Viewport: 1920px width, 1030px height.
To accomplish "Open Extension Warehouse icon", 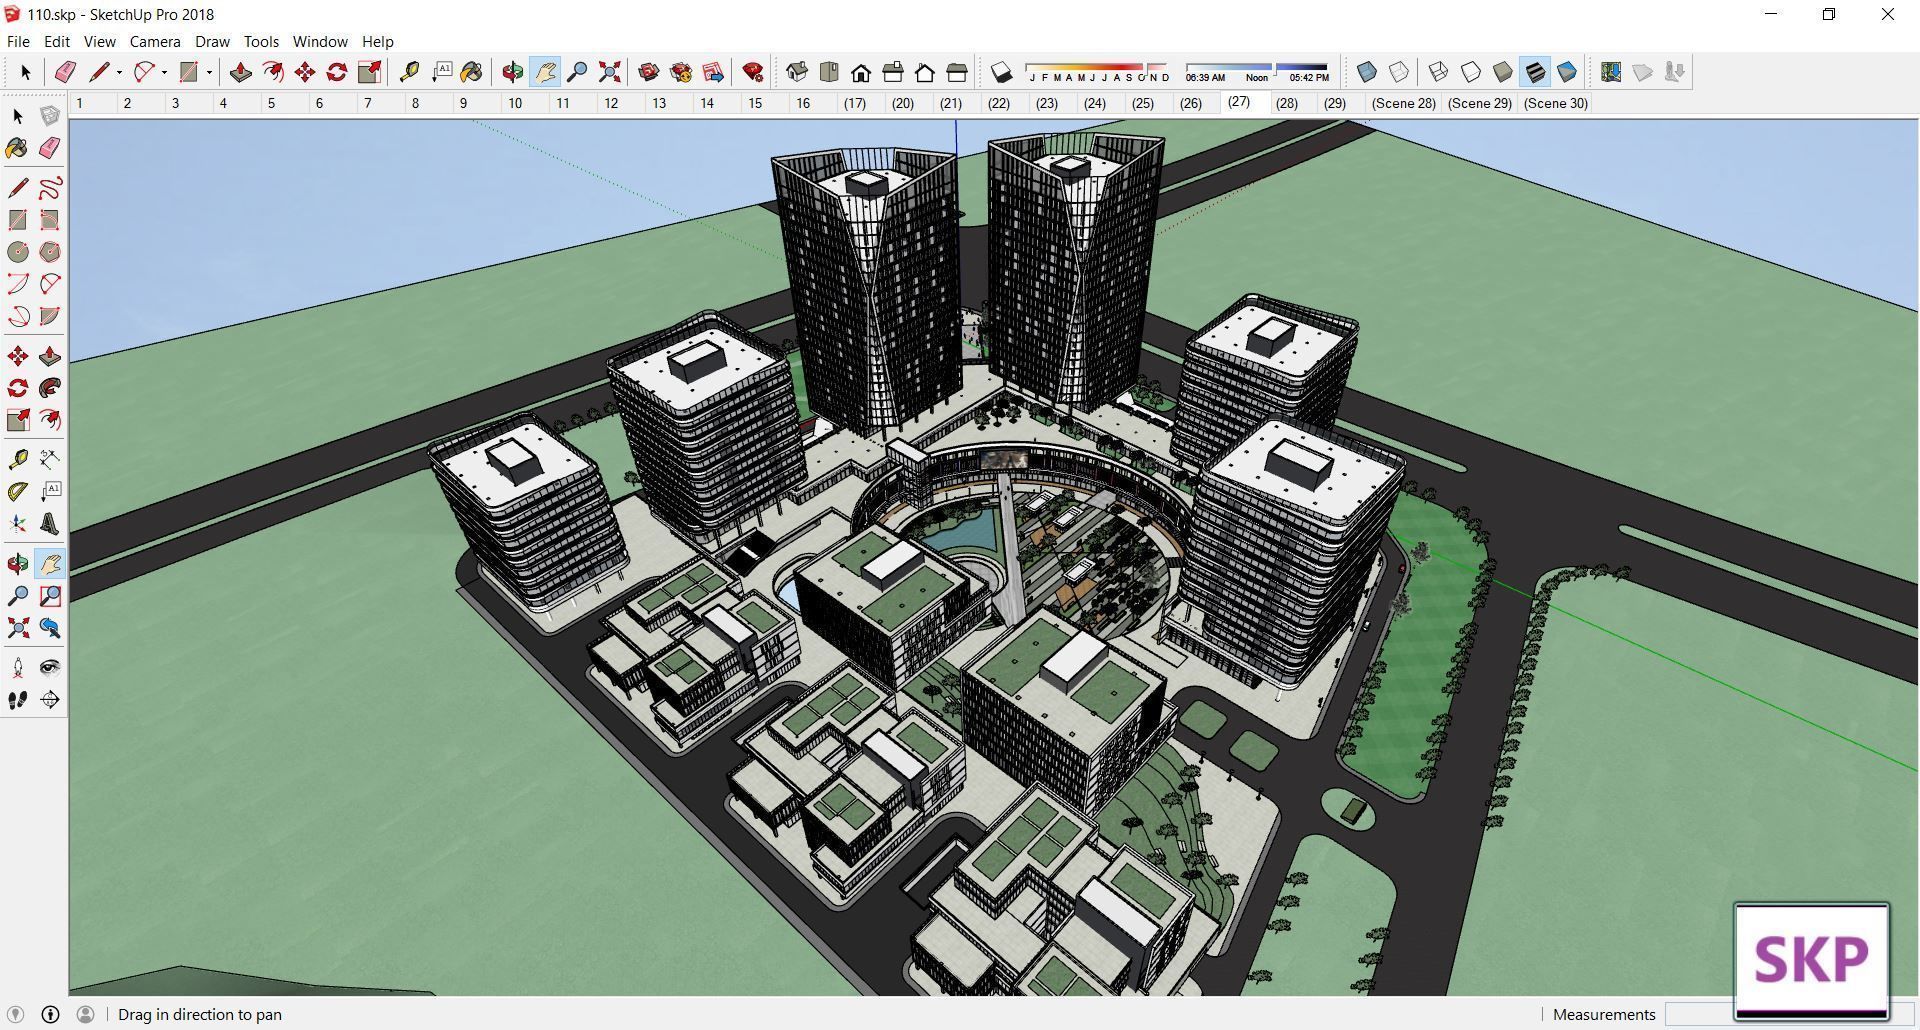I will click(x=681, y=72).
